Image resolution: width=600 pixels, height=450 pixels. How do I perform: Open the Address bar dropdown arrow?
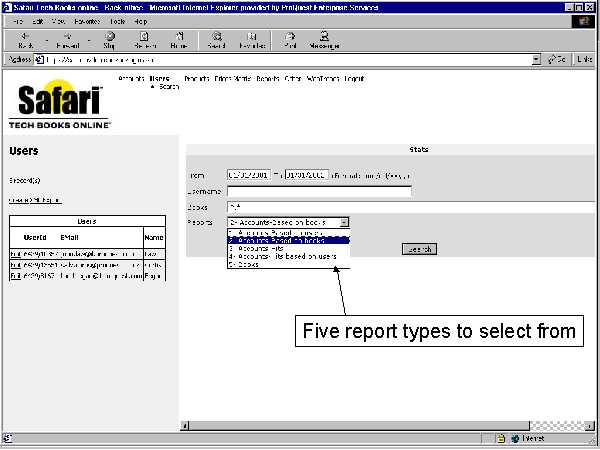coord(536,60)
